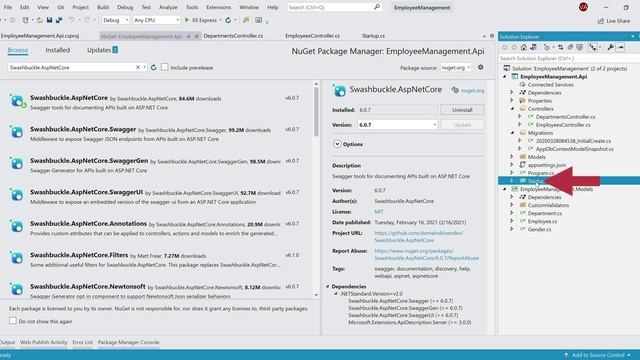Click Show All Files icon in Solution Explorer

[580, 47]
